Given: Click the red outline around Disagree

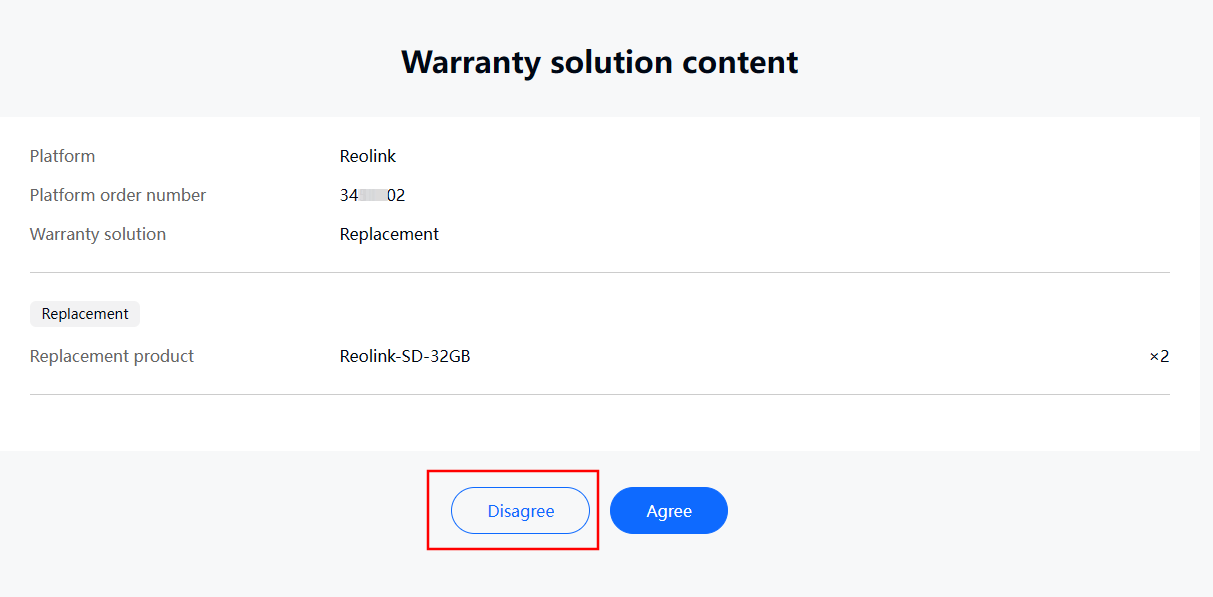Looking at the screenshot, I should 513,470.
